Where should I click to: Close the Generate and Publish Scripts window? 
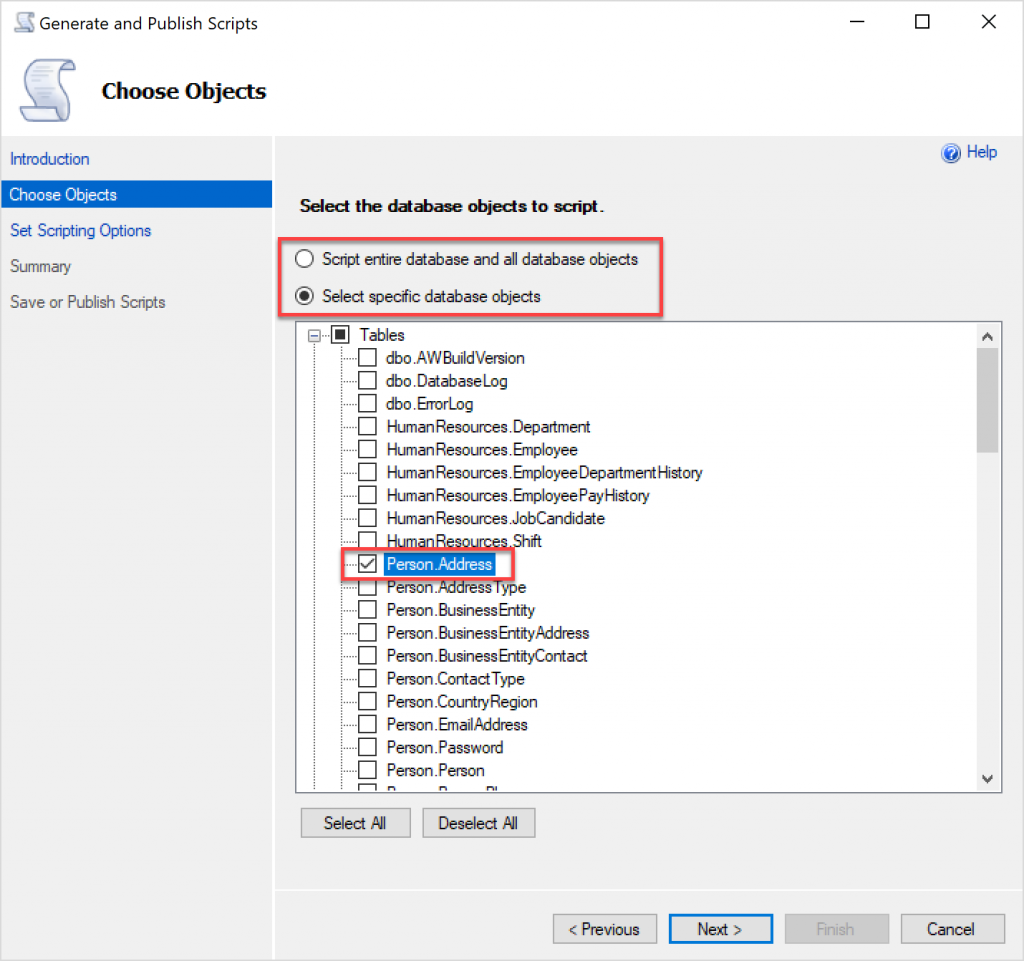click(x=989, y=22)
